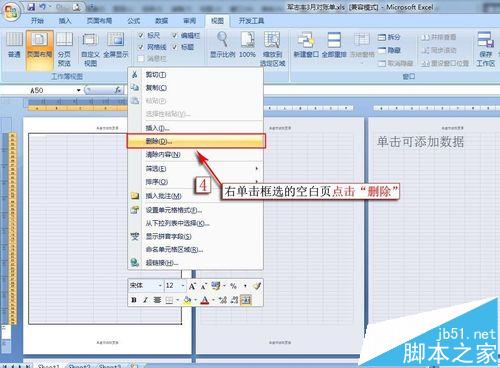This screenshot has width=500, height=368.
Task: Save workbook via quick access toolbar
Action: [31, 7]
